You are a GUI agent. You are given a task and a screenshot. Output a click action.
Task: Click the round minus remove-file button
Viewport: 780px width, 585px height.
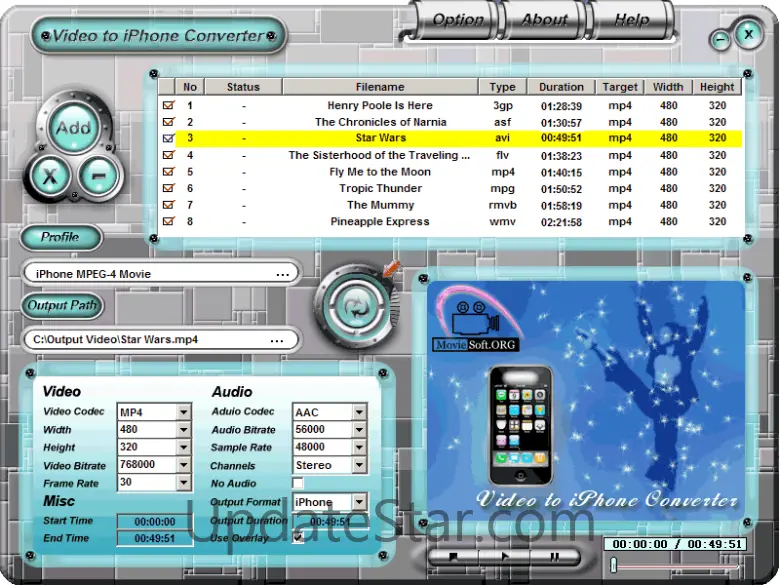tap(99, 175)
